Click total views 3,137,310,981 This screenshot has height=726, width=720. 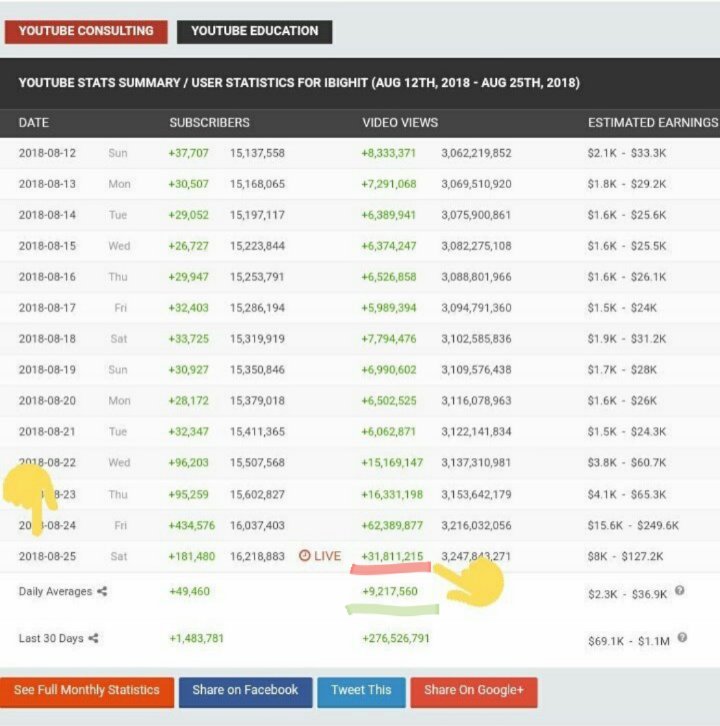476,463
